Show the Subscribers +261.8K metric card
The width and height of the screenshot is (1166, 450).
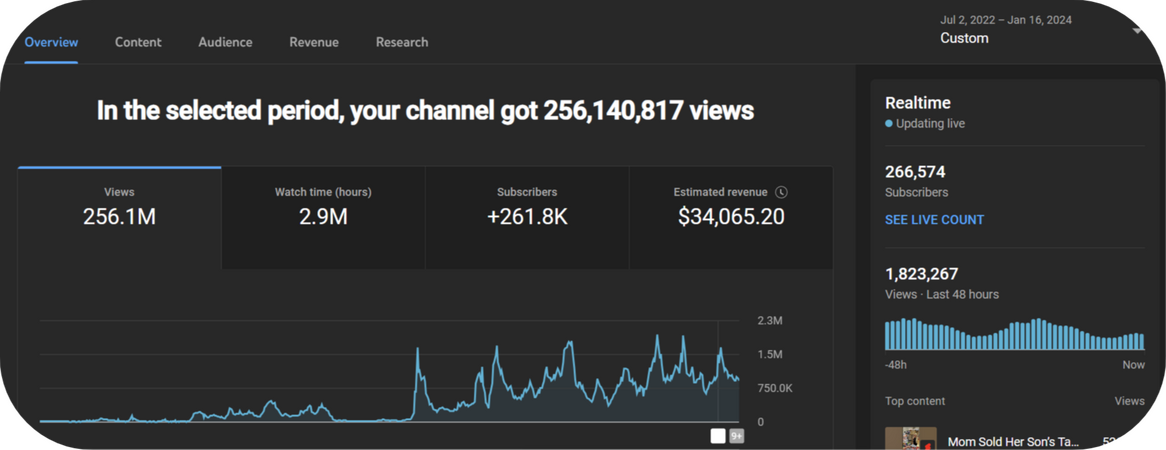point(527,217)
